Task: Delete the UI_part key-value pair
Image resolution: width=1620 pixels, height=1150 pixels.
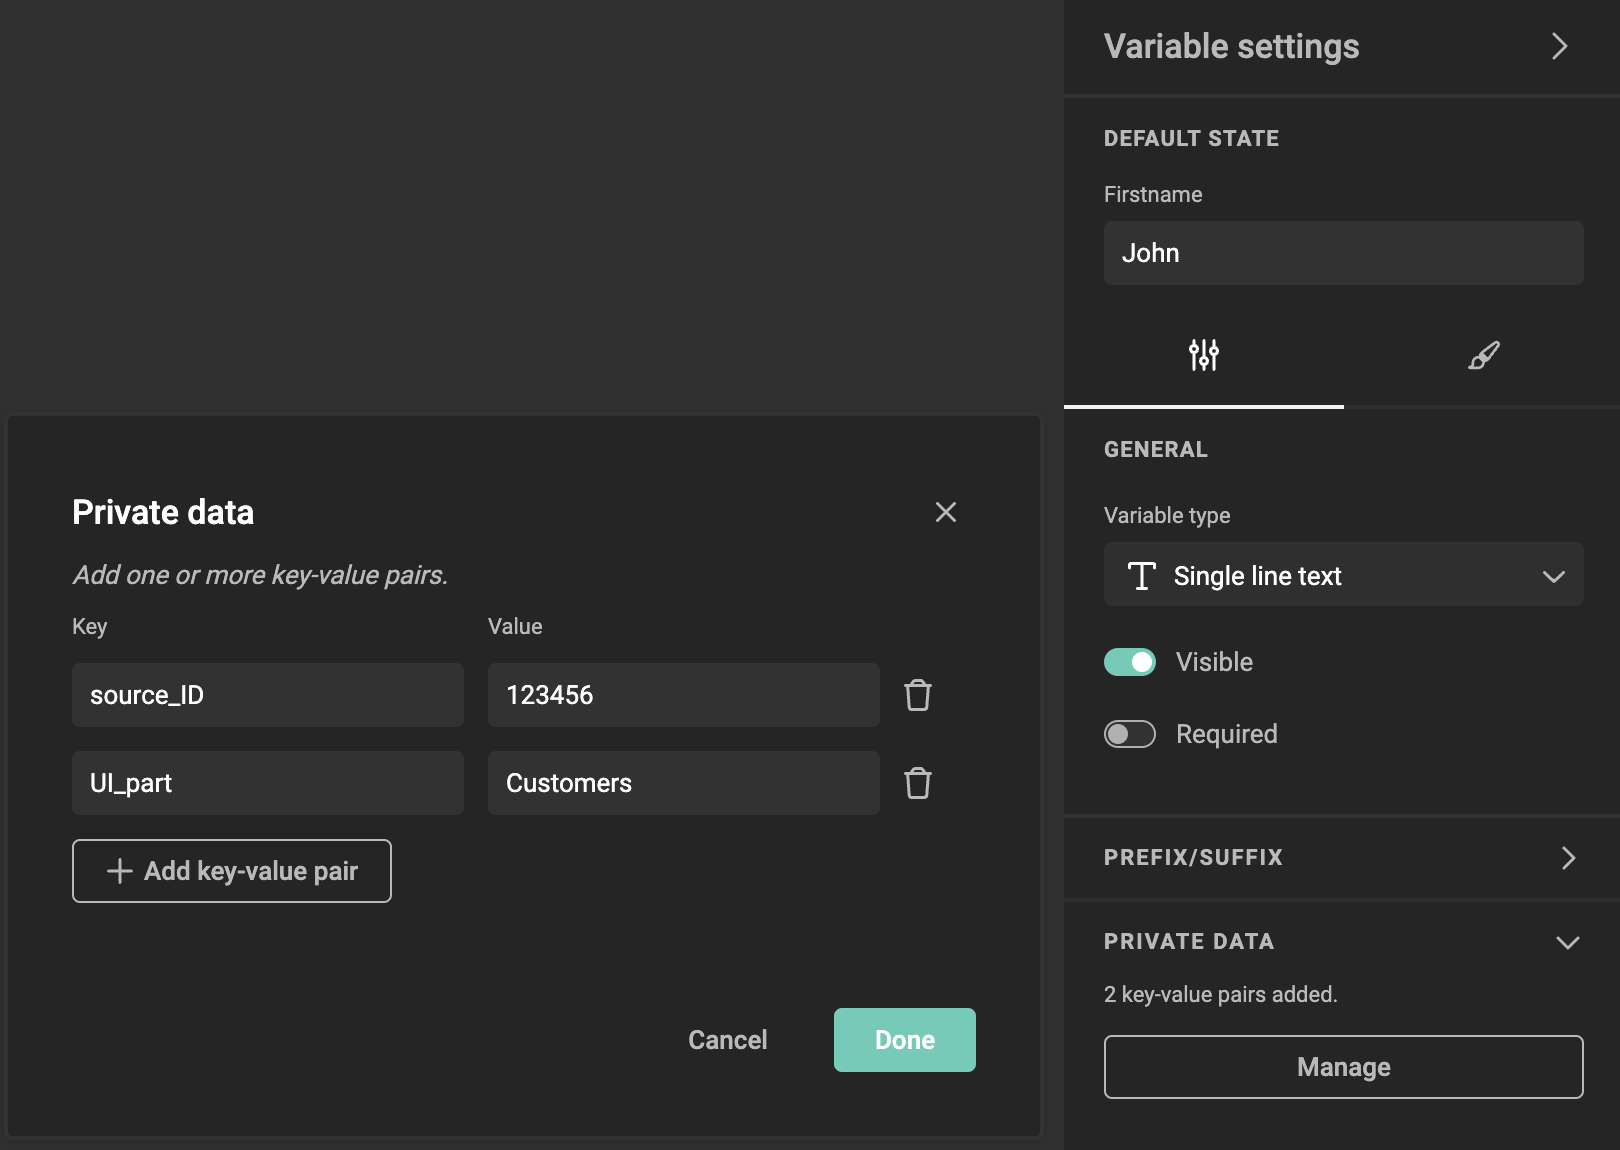Action: click(918, 783)
